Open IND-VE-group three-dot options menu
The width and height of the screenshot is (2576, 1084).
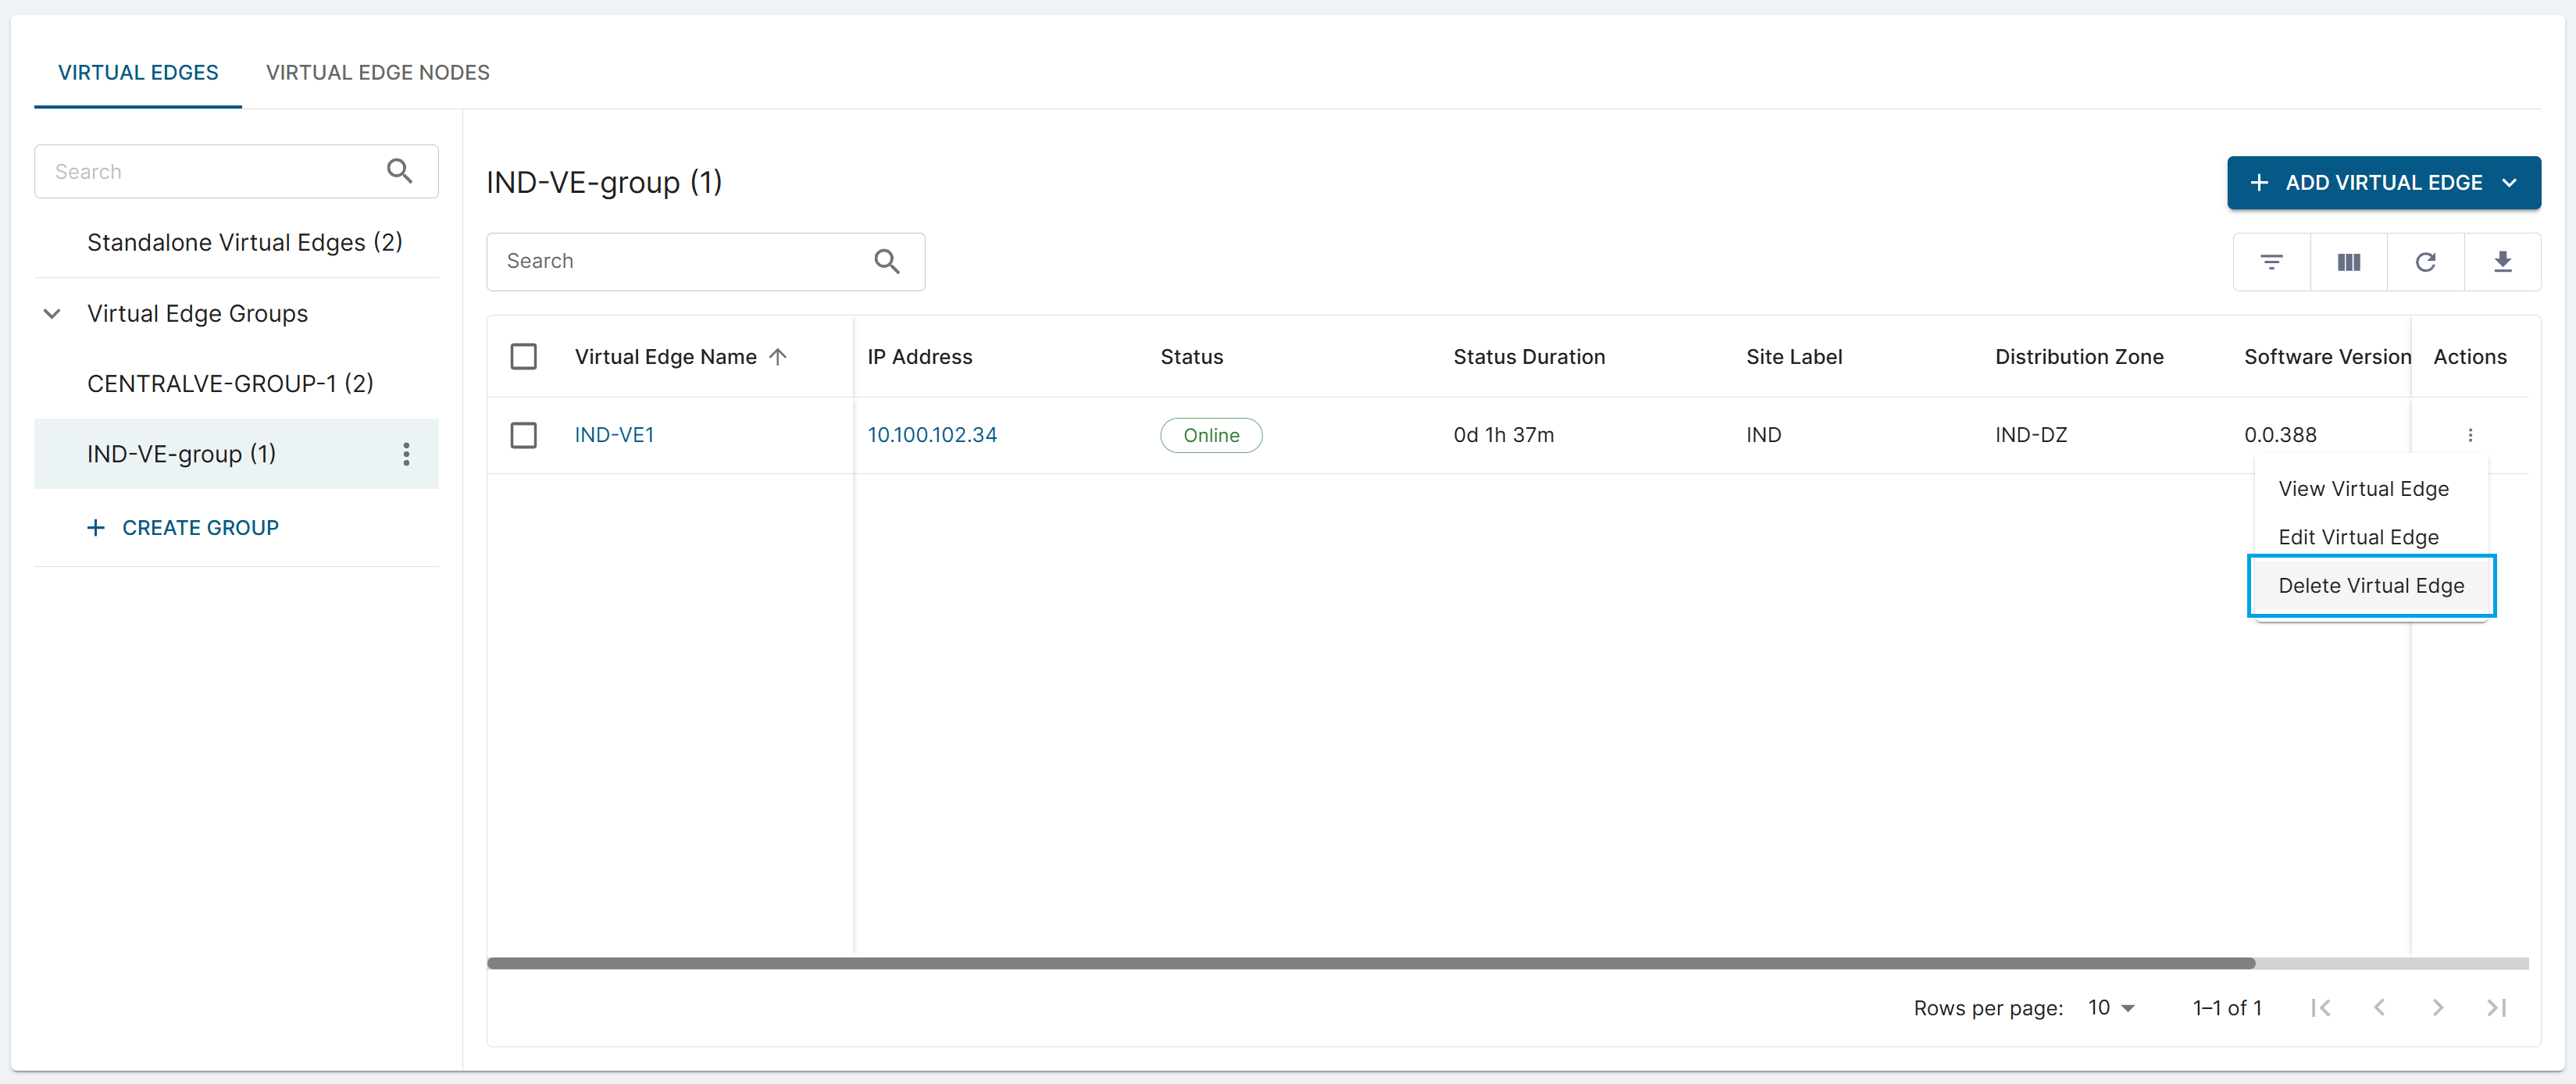pos(406,454)
